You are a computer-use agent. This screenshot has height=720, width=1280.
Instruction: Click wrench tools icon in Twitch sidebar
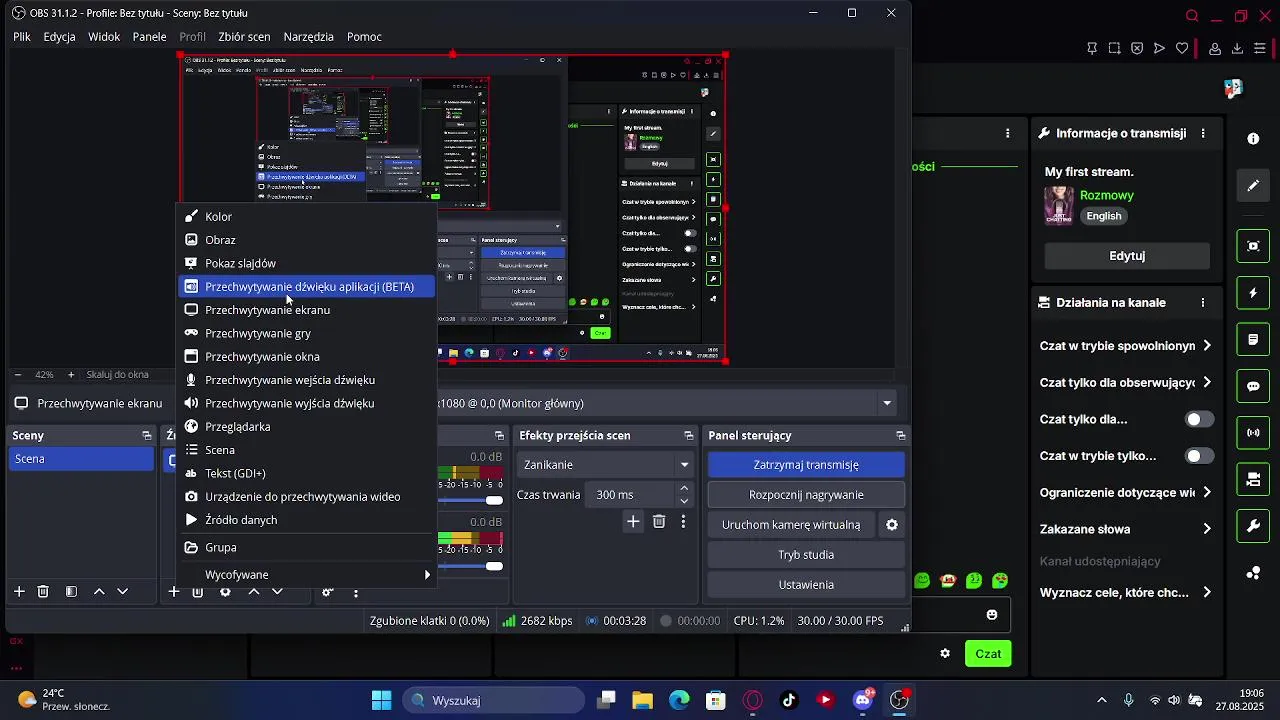1253,526
